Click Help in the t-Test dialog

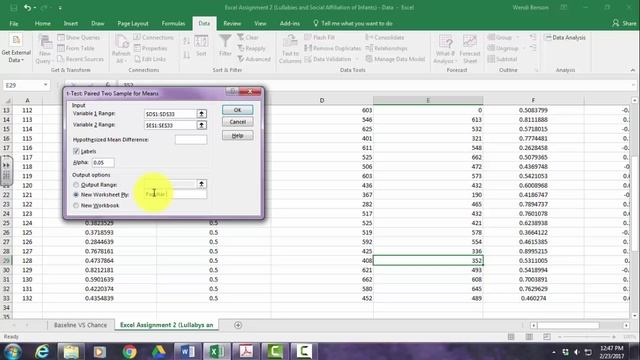click(238, 136)
